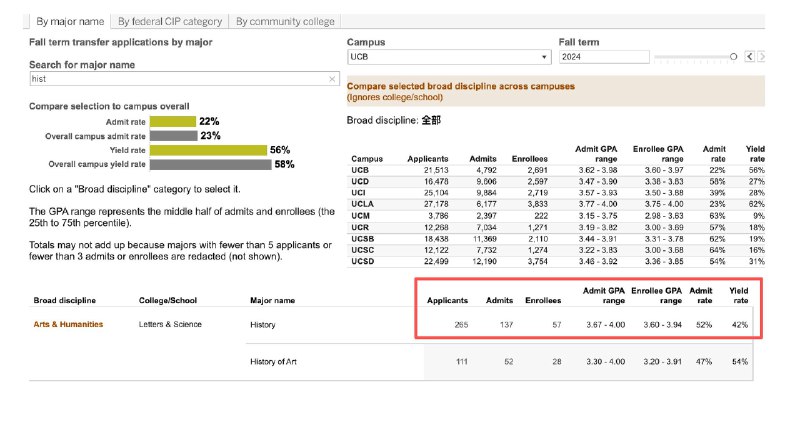This screenshot has width=800, height=422.
Task: Click the College/School column header
Action: (x=168, y=301)
